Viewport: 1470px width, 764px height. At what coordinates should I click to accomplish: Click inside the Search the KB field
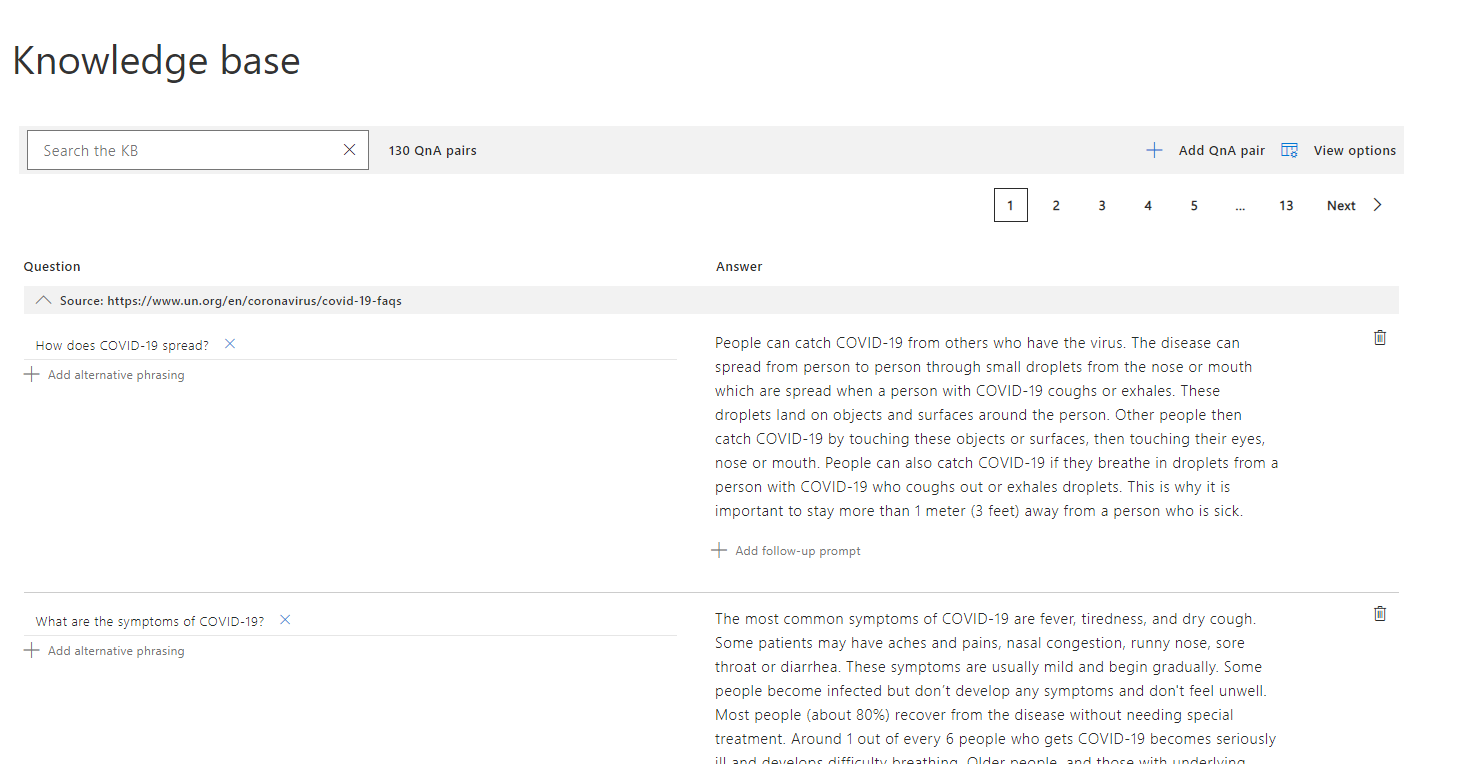pos(180,149)
